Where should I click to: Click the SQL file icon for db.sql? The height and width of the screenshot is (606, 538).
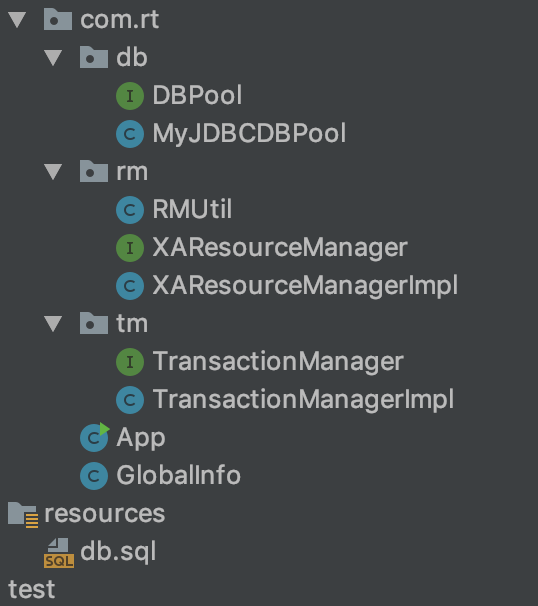click(x=59, y=553)
